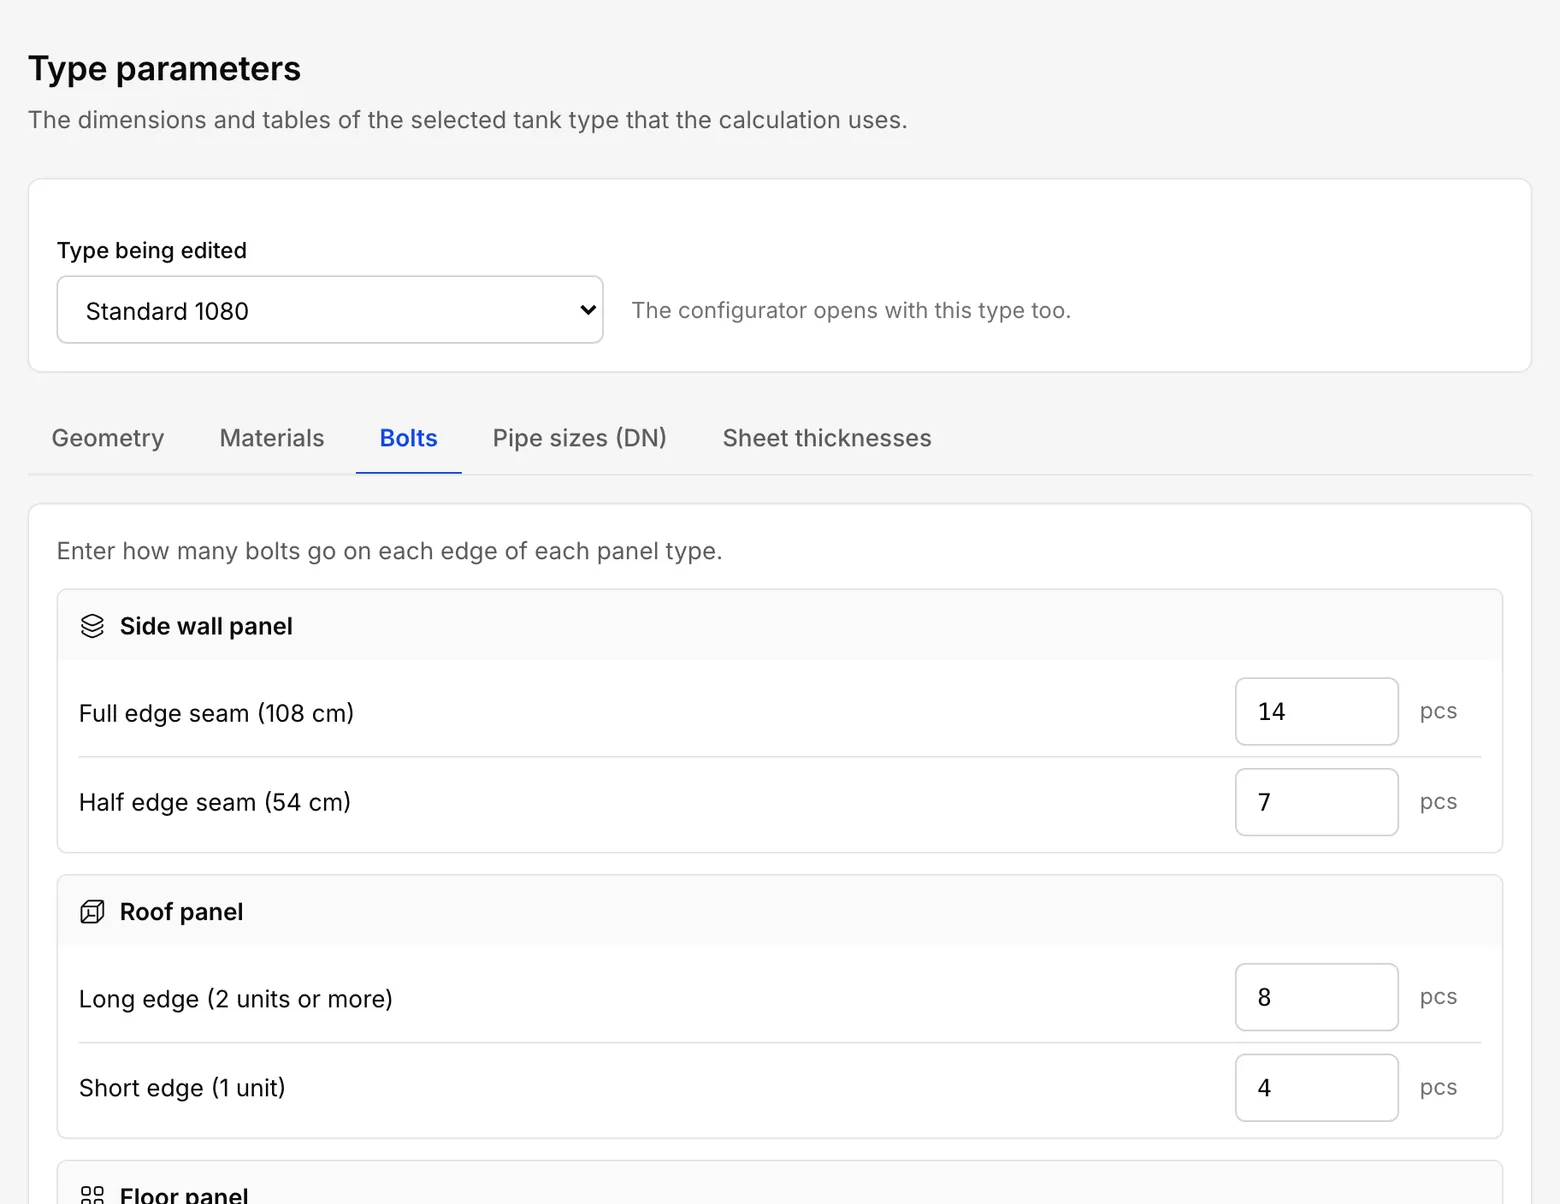Click the Half edge seam (54 cm) label

[215, 802]
